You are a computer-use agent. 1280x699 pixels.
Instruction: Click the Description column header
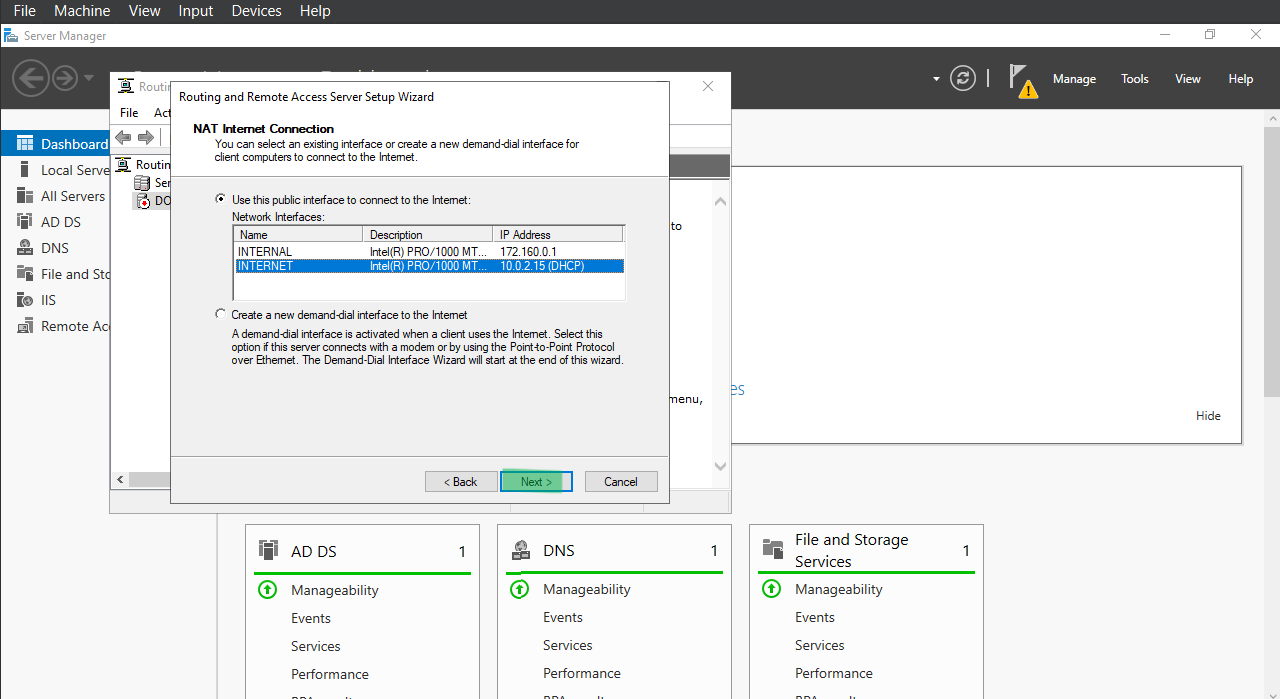click(428, 235)
